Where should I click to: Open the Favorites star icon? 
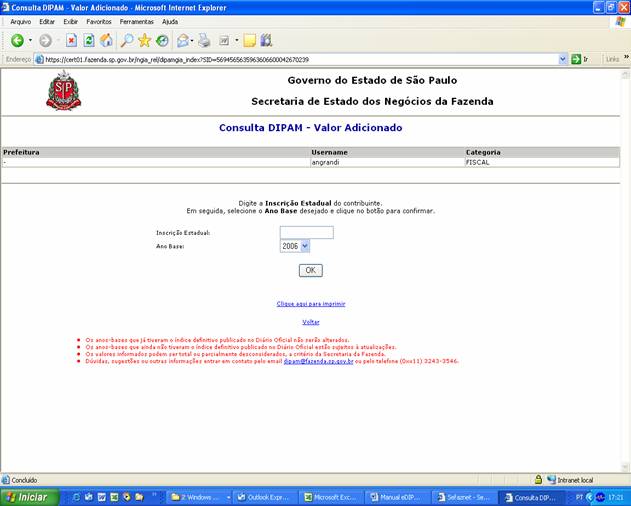145,41
